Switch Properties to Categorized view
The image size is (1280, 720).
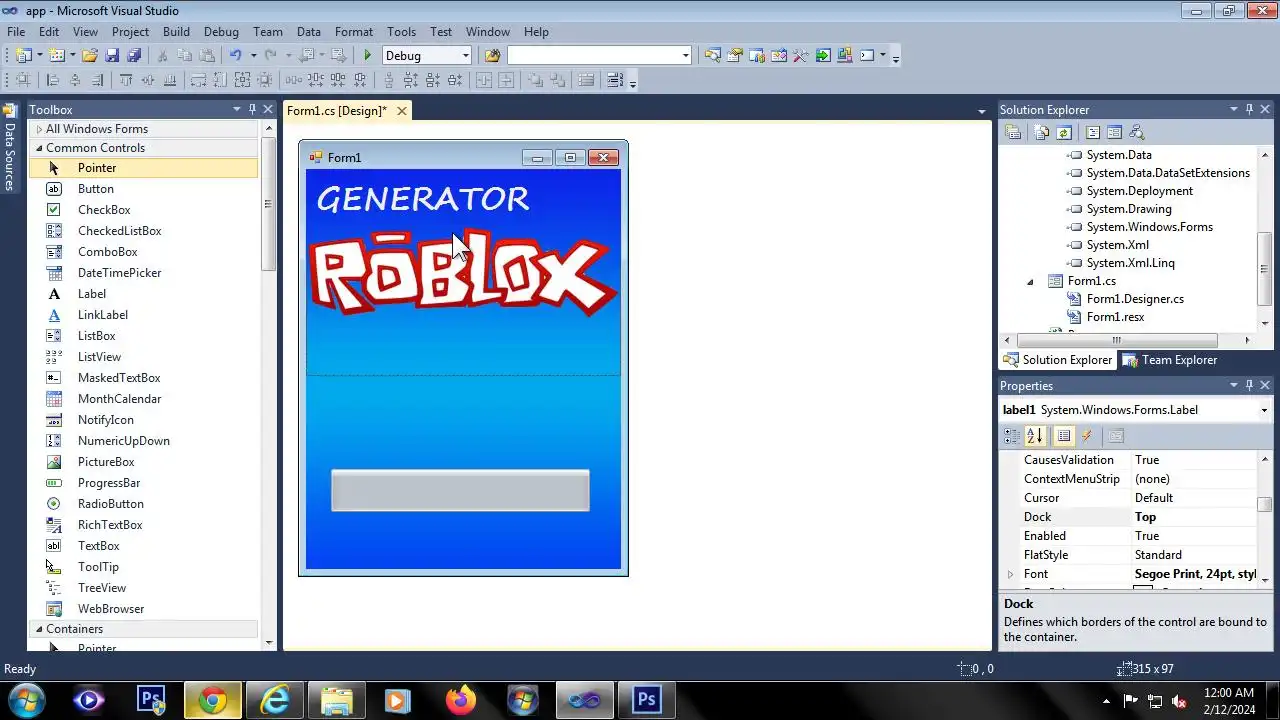tap(1012, 436)
